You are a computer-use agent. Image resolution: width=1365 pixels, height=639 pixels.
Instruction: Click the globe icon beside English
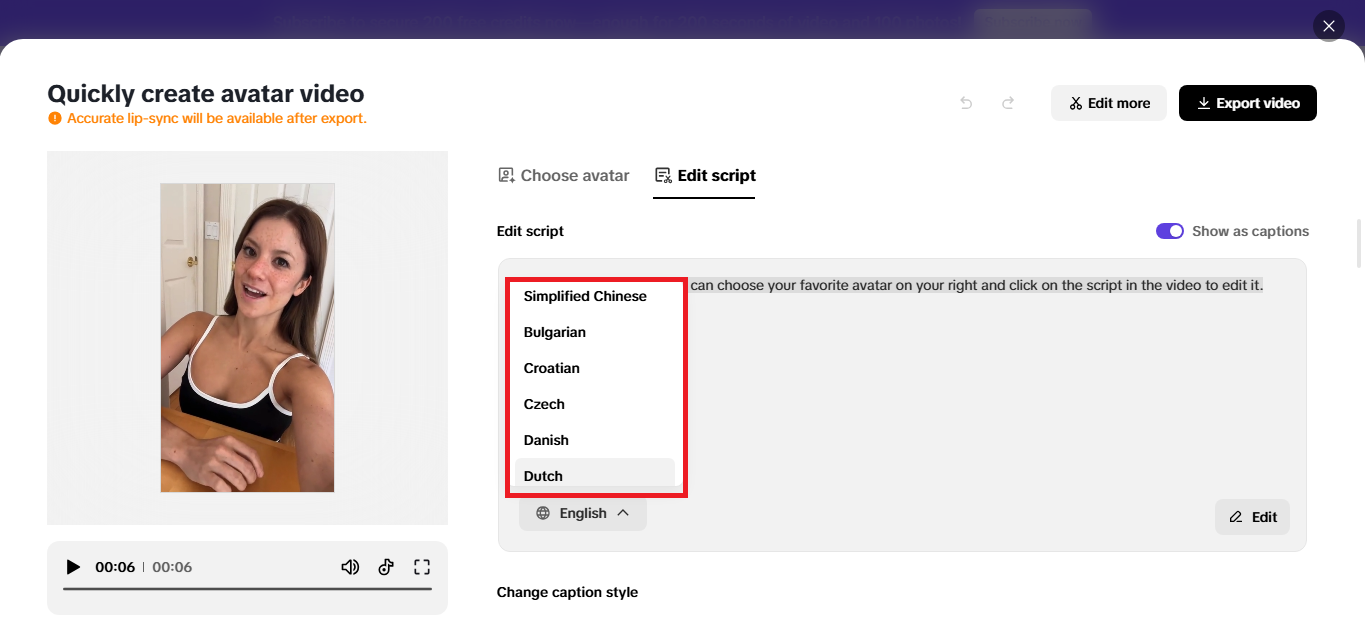point(543,513)
